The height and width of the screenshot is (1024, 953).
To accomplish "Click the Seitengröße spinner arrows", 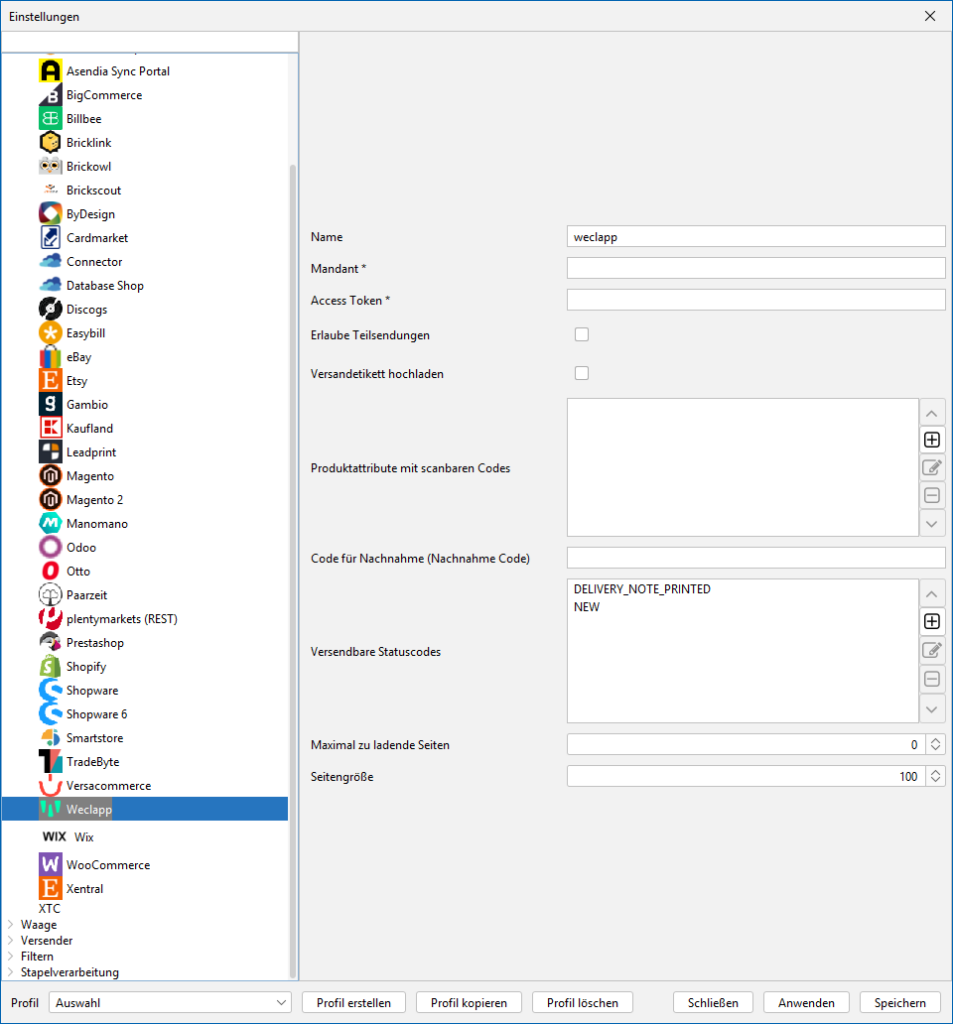I will (x=935, y=776).
